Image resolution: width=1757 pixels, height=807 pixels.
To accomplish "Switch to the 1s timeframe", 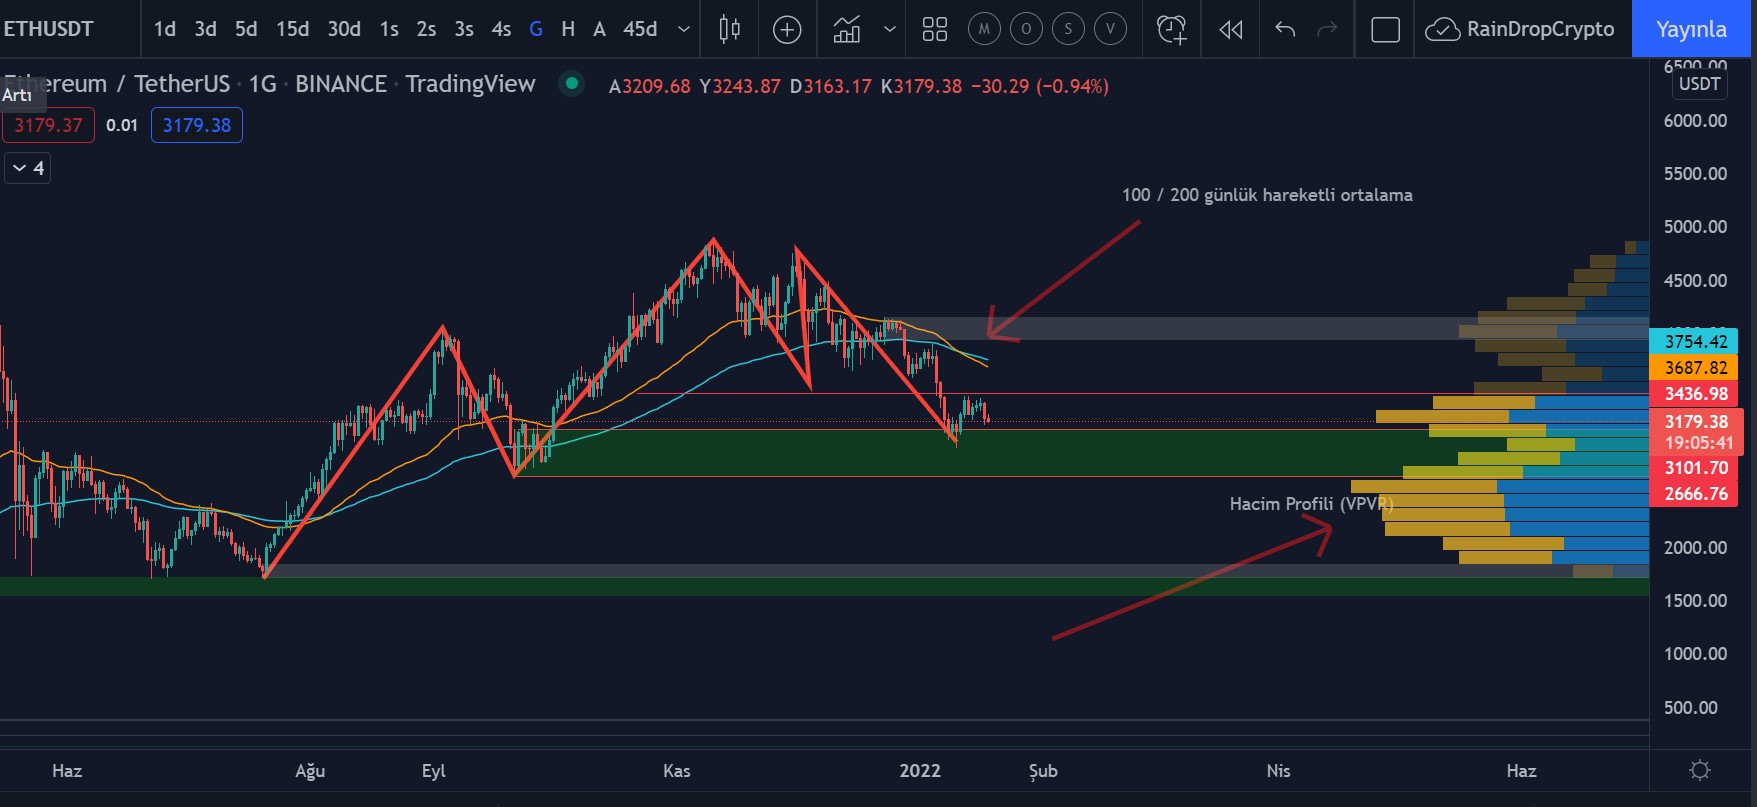I will (x=389, y=30).
